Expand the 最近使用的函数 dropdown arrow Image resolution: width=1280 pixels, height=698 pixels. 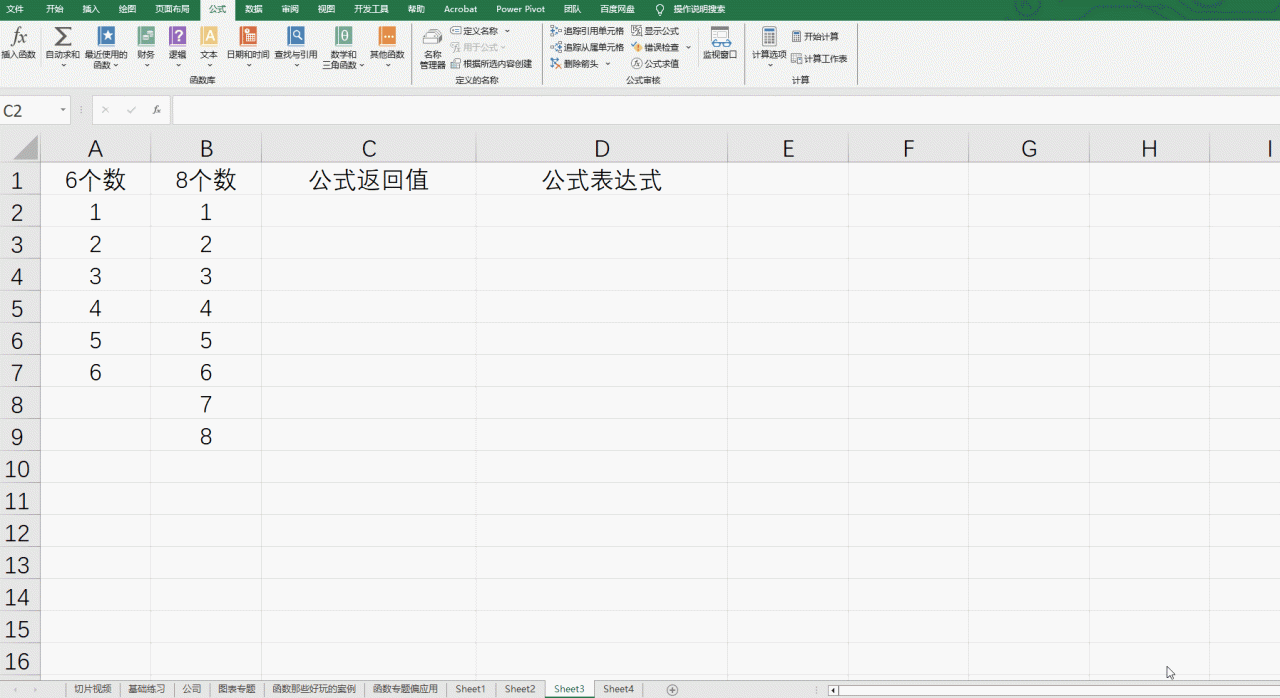pyautogui.click(x=116, y=65)
